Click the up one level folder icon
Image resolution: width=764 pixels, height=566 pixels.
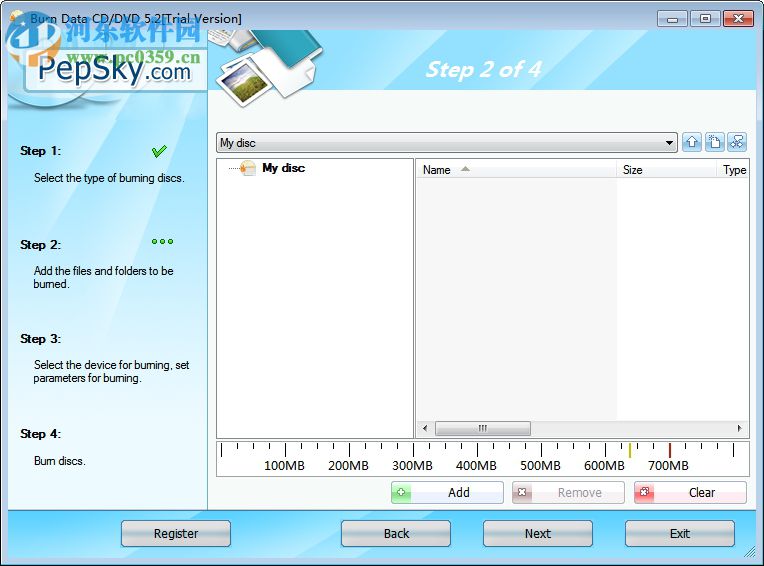[x=692, y=142]
